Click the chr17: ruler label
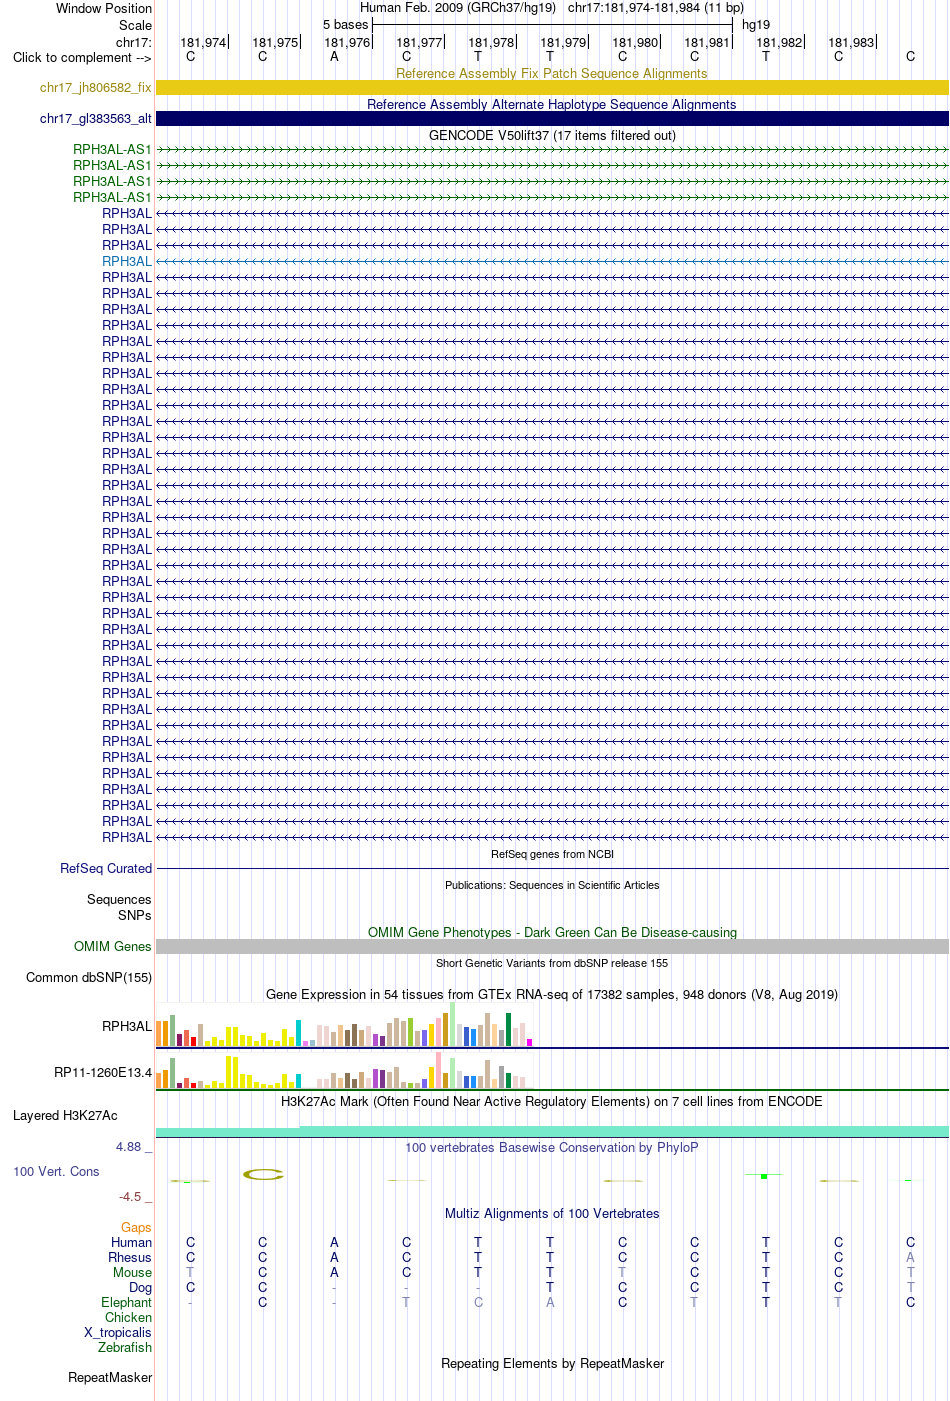This screenshot has height=1401, width=950. pos(134,43)
